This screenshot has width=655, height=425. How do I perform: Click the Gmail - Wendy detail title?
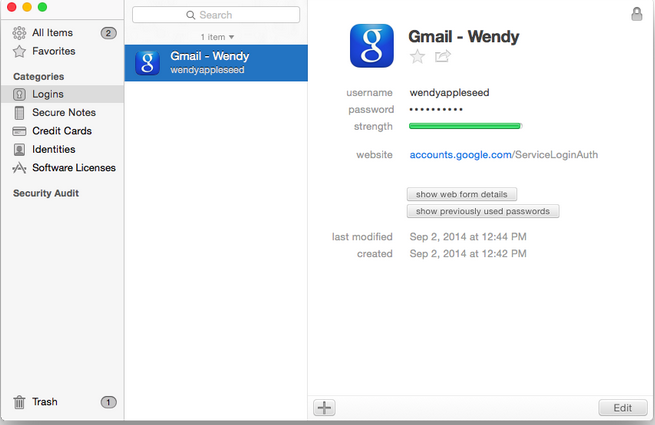coord(464,37)
